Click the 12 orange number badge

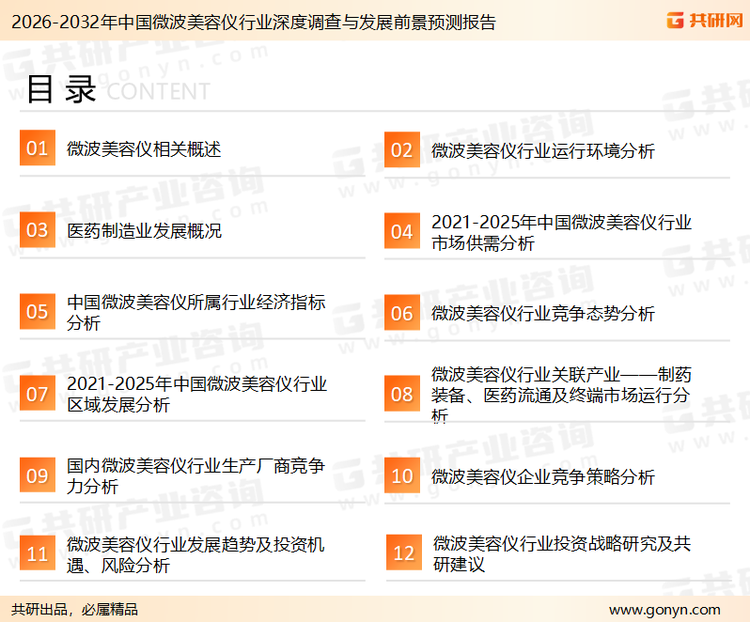coord(404,554)
